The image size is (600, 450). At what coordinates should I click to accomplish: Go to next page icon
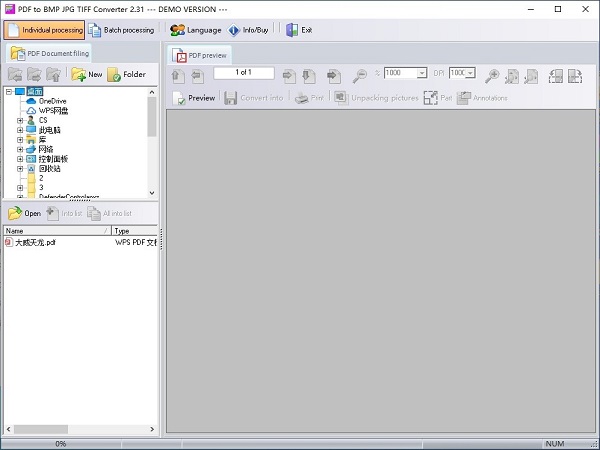click(289, 76)
